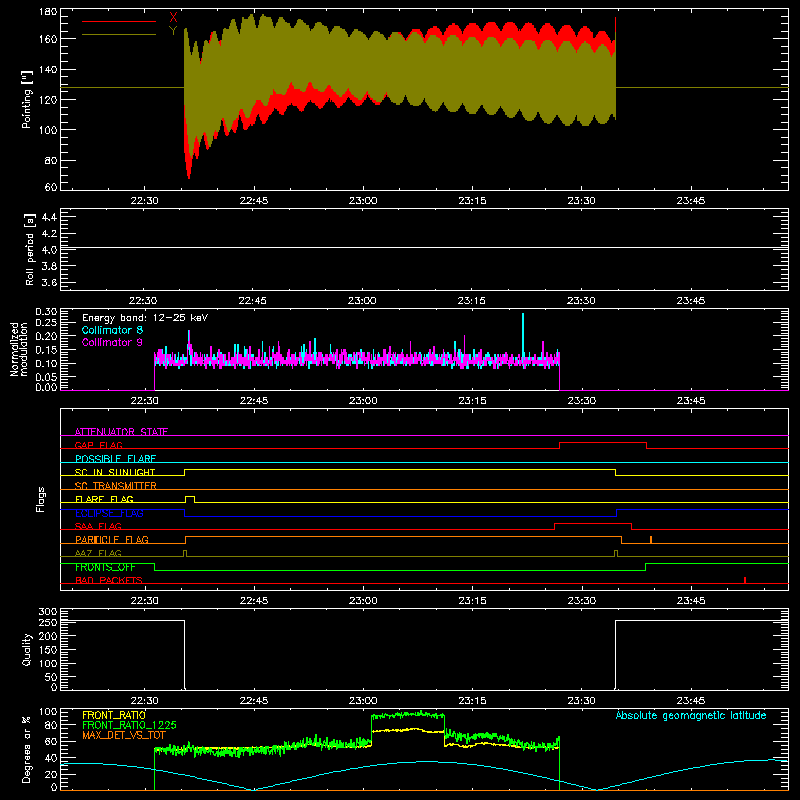Click the short FLARE_FLAG raised pulse
The image size is (800, 800).
(190, 498)
